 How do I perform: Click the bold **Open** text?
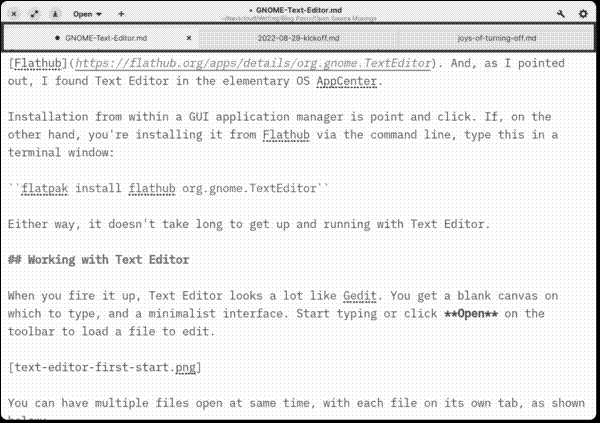point(471,314)
